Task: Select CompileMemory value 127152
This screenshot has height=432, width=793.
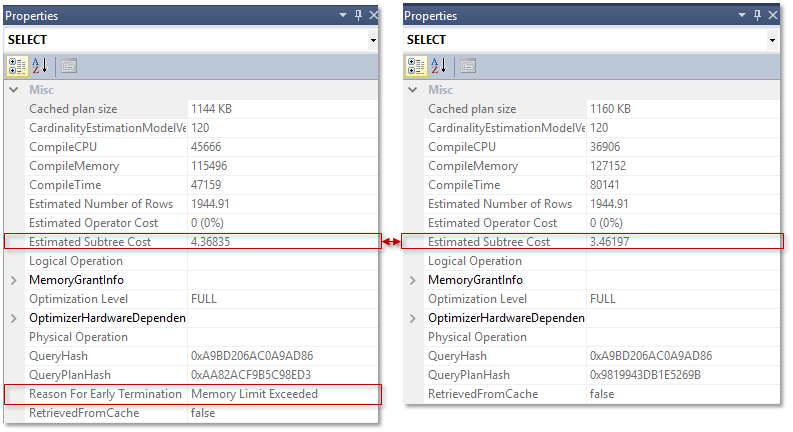Action: (608, 166)
